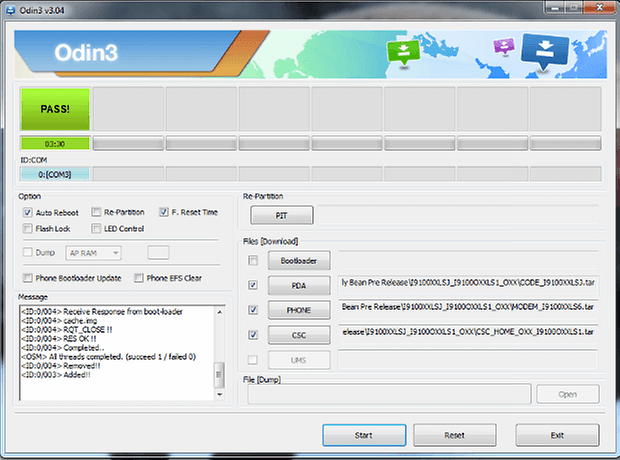This screenshot has height=460, width=620.
Task: Click the 'cache.img' log line
Action: [59, 321]
